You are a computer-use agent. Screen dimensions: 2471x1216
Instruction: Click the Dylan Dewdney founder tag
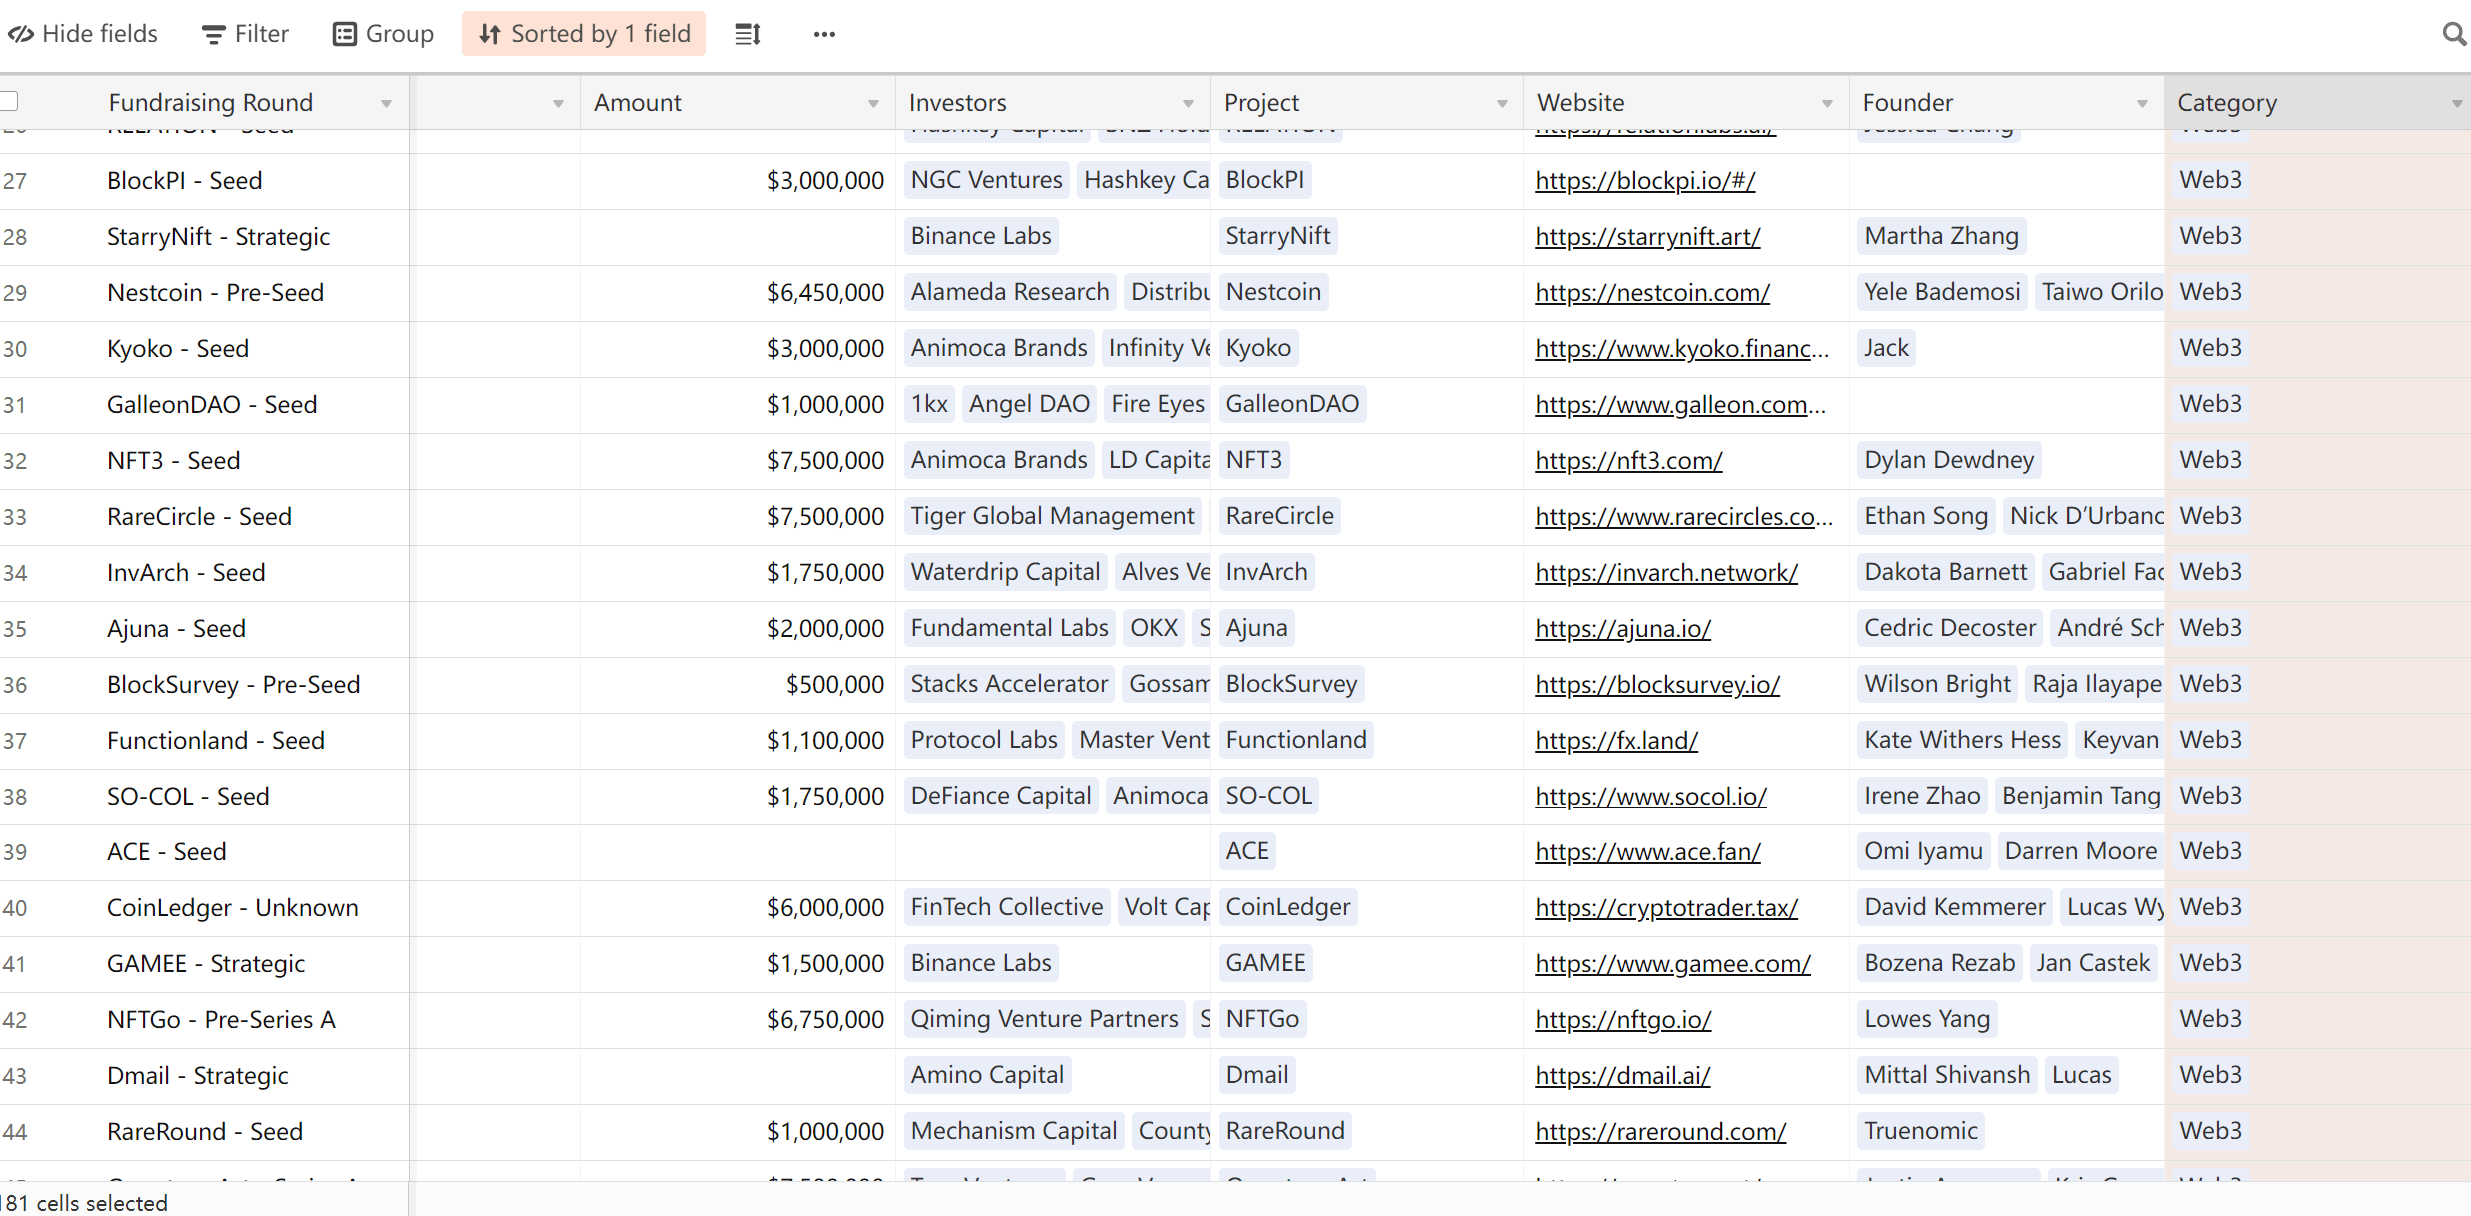click(x=1949, y=460)
